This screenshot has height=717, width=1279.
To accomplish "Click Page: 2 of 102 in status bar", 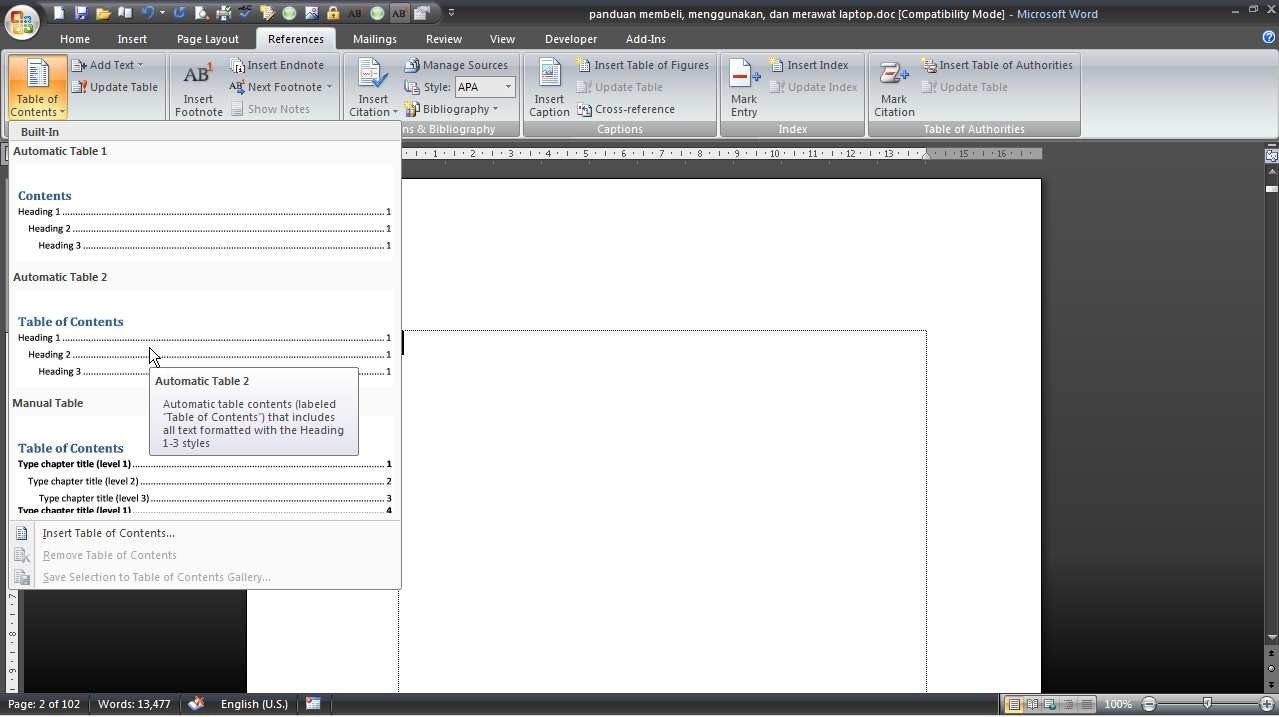I will [x=44, y=704].
